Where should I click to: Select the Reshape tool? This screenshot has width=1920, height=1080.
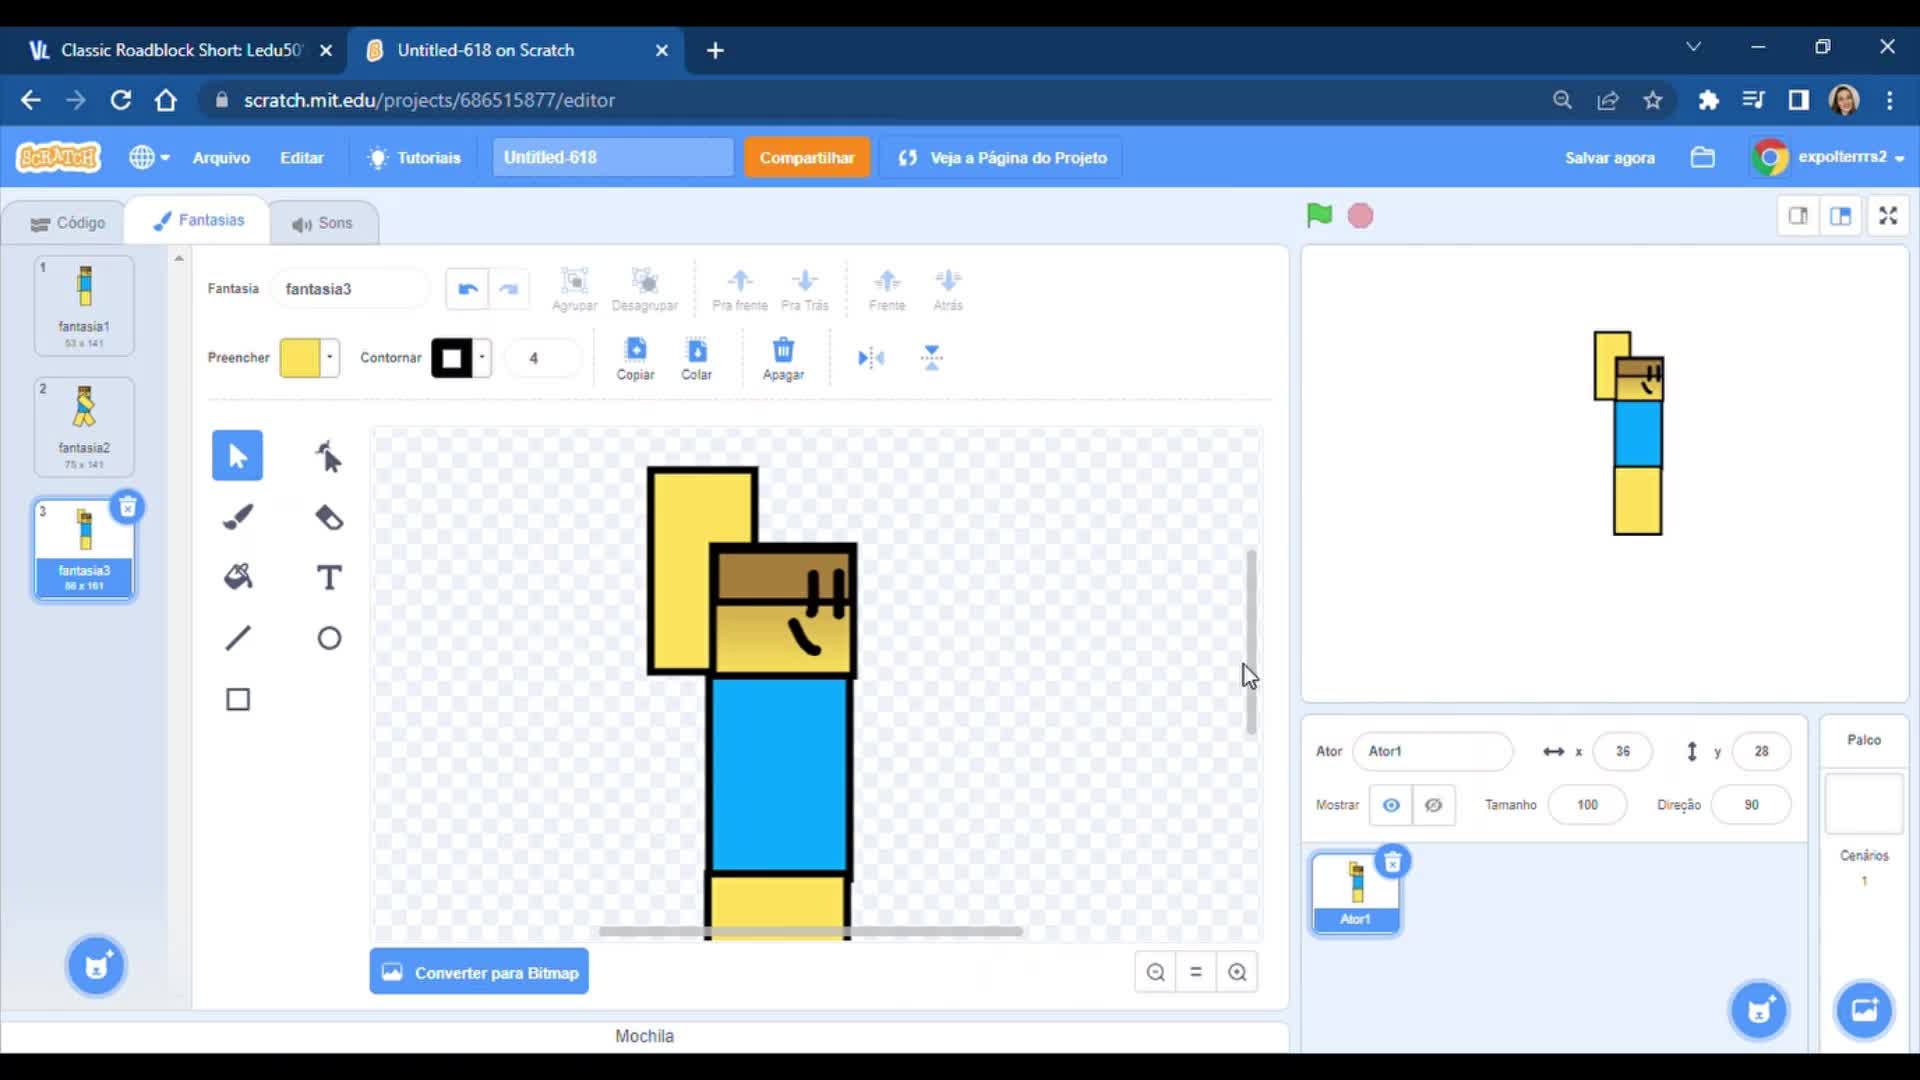click(329, 456)
